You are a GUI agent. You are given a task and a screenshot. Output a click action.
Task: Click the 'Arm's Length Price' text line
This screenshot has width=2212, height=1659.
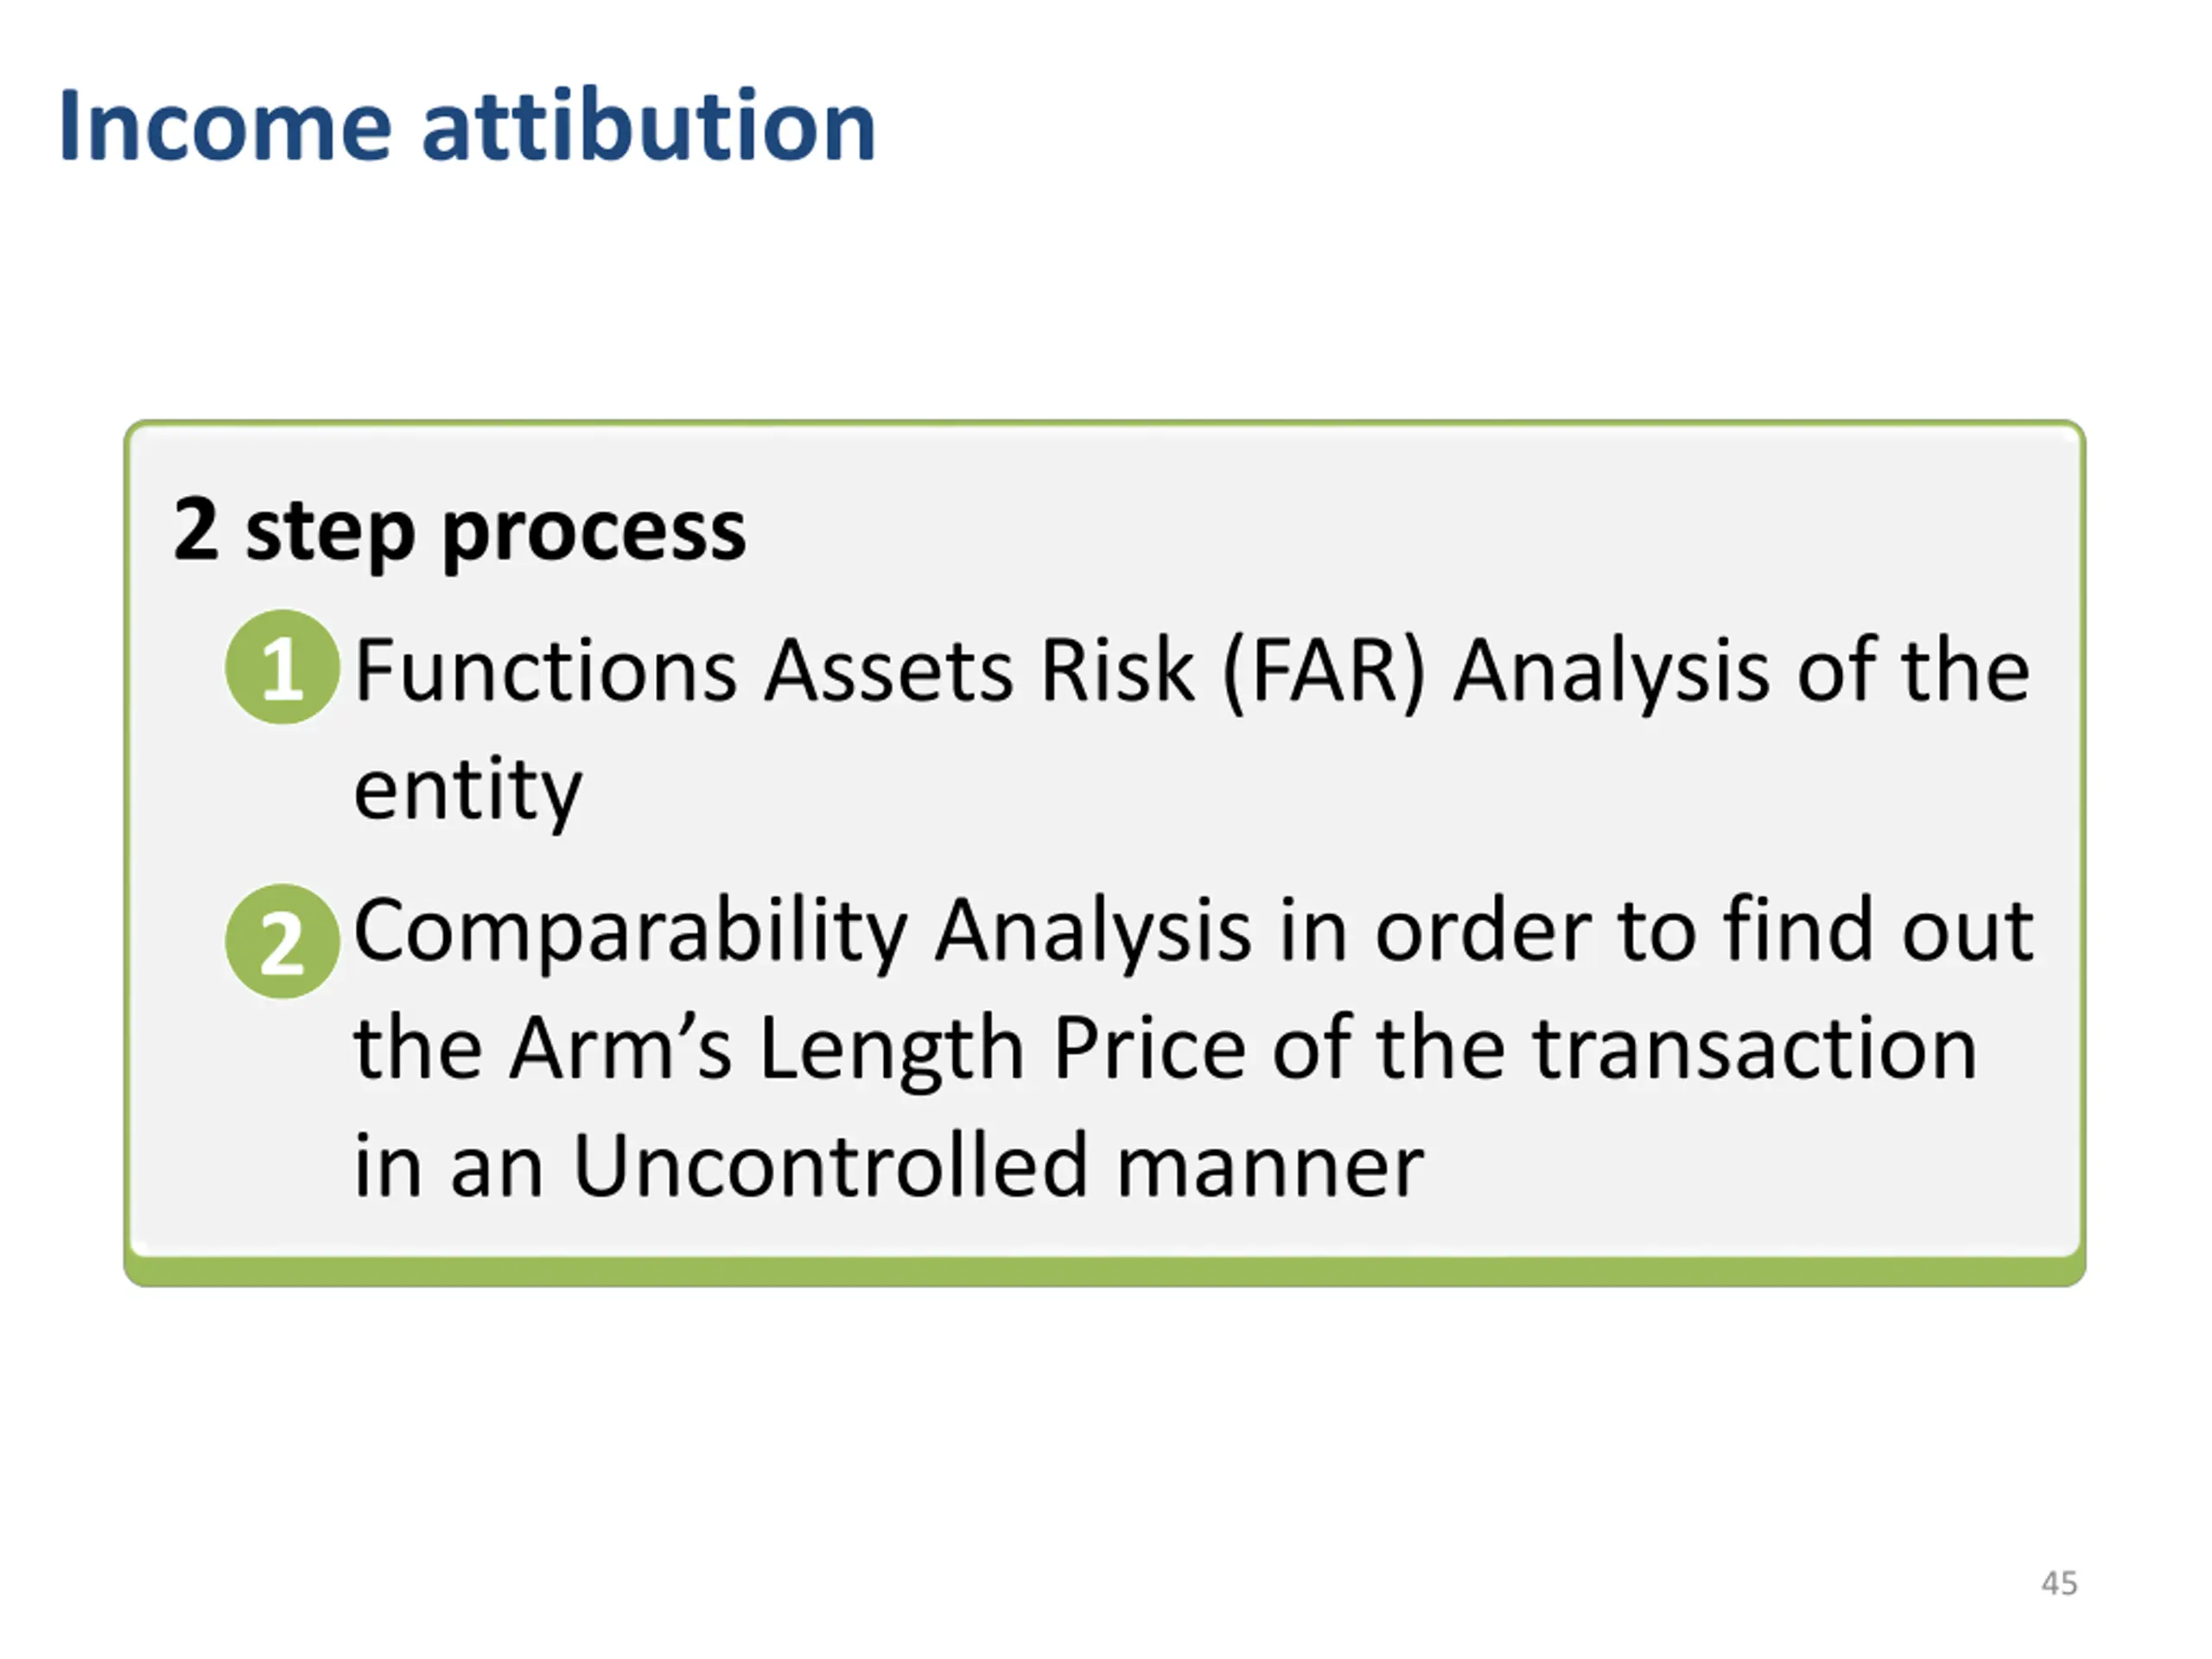[x=1166, y=1050]
